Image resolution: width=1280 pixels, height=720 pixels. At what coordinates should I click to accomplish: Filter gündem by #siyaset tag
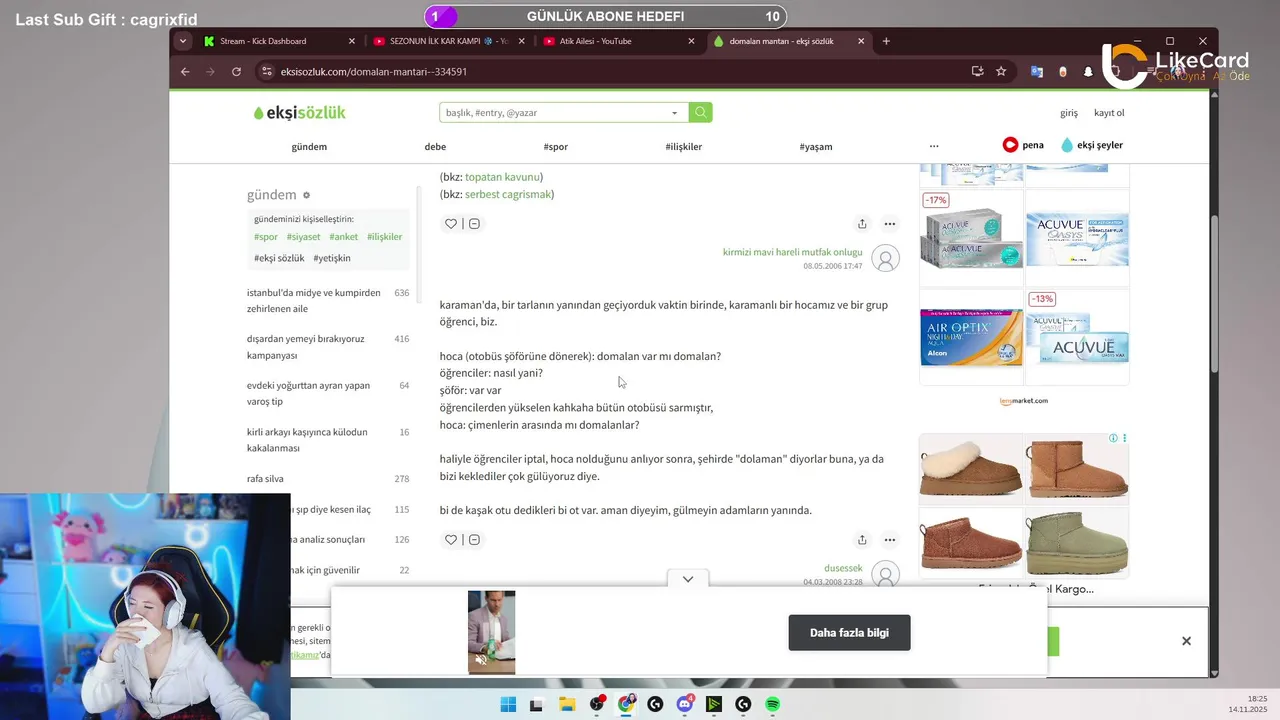point(303,237)
